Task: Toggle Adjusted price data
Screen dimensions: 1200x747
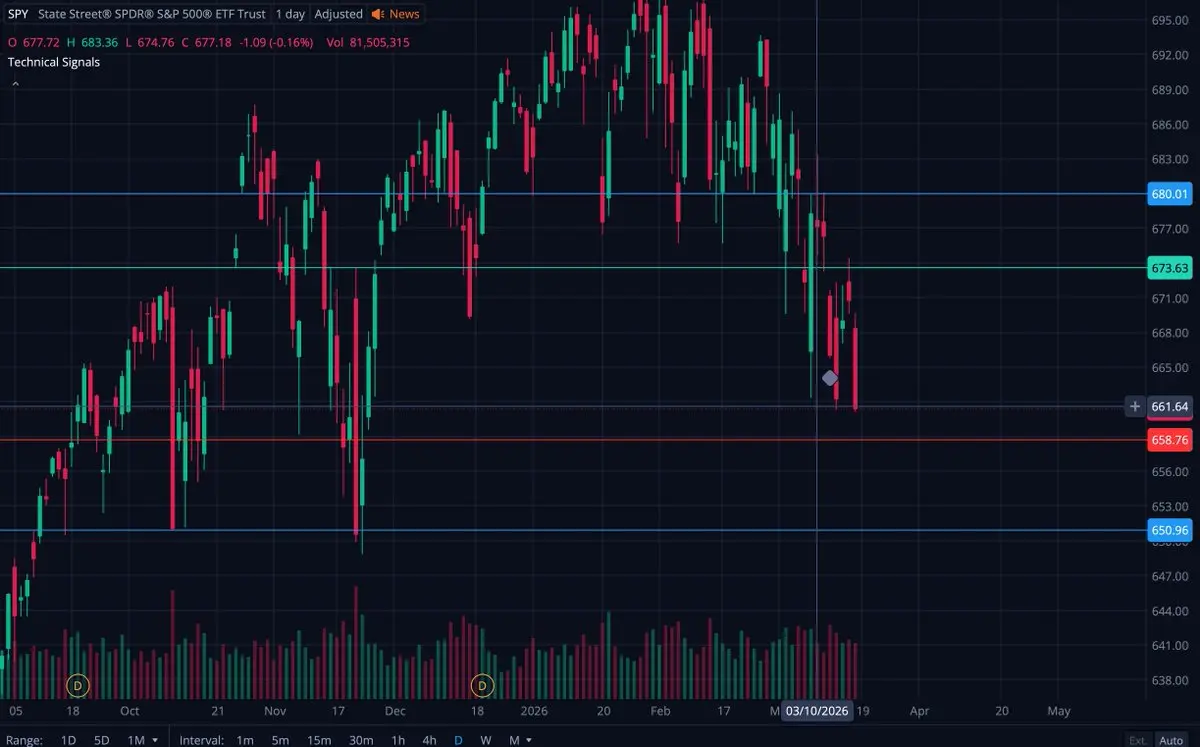Action: point(338,14)
